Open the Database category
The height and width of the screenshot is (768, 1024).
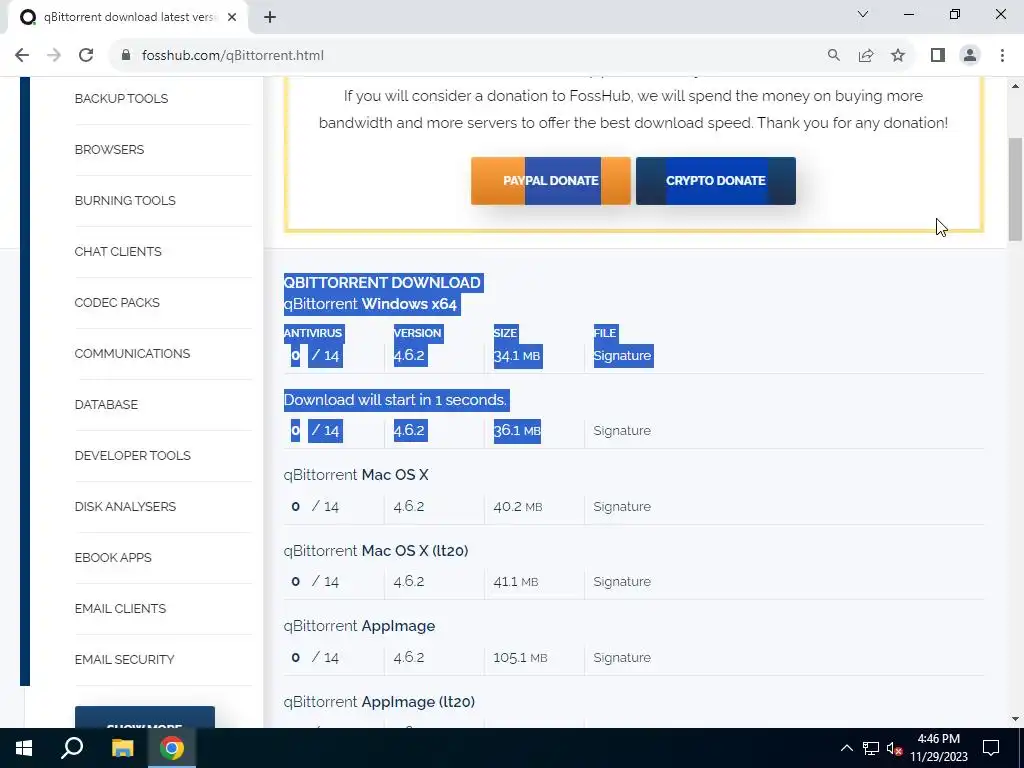click(x=106, y=404)
